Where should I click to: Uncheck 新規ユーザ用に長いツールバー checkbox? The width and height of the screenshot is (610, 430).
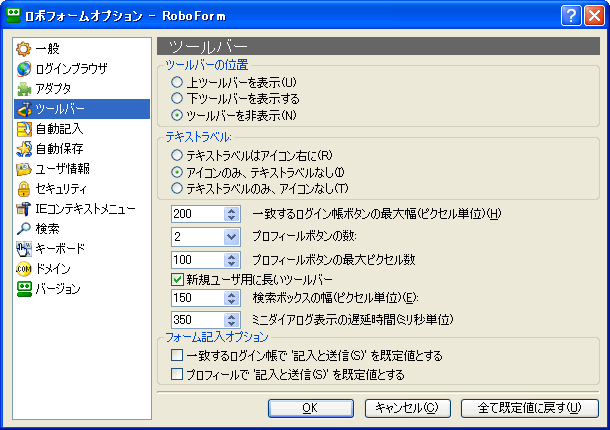[177, 279]
